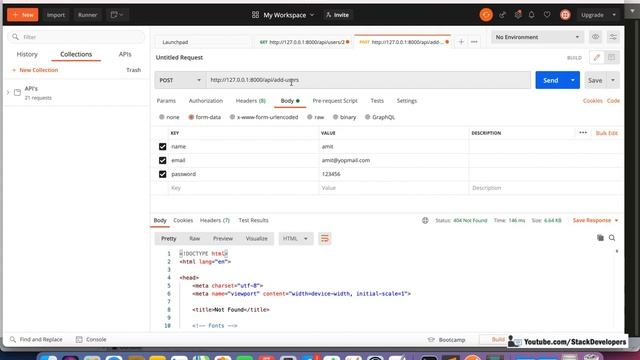Viewport: 640px width, 360px height.
Task: Open the Pre-request Script tab
Action: [x=335, y=101]
